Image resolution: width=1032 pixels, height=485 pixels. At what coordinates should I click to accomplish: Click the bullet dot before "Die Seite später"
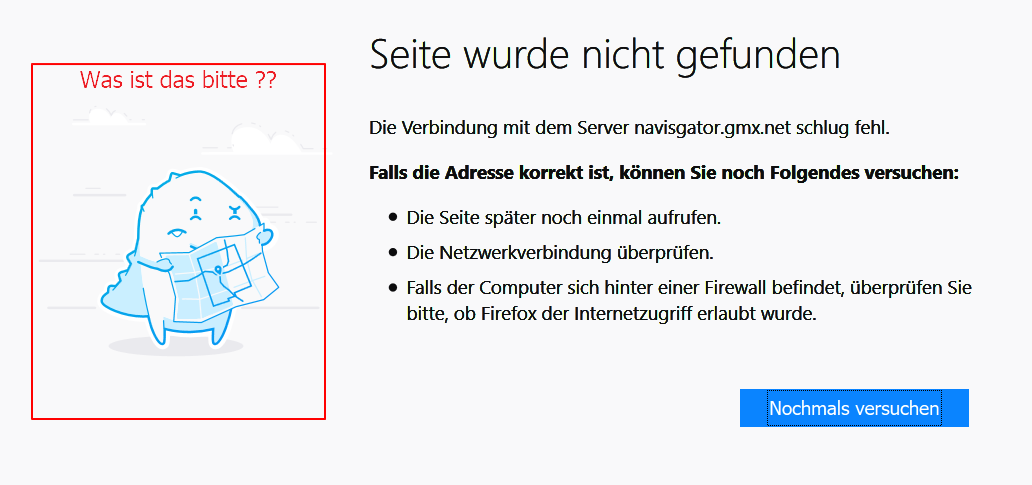pos(393,217)
